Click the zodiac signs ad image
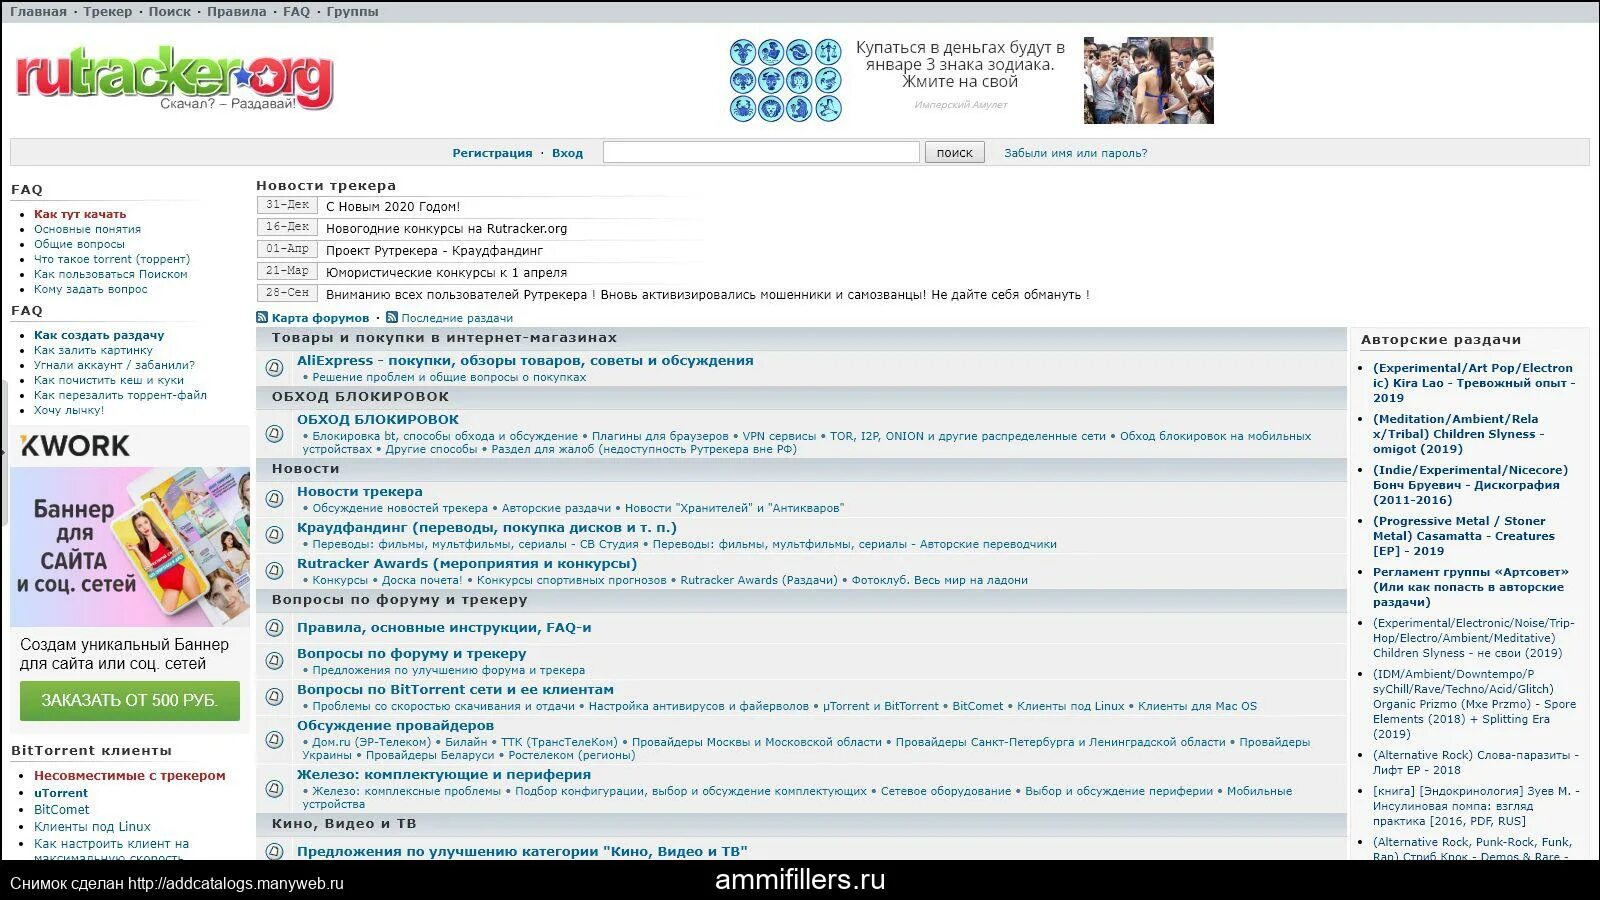Viewport: 1600px width, 900px height. [785, 80]
